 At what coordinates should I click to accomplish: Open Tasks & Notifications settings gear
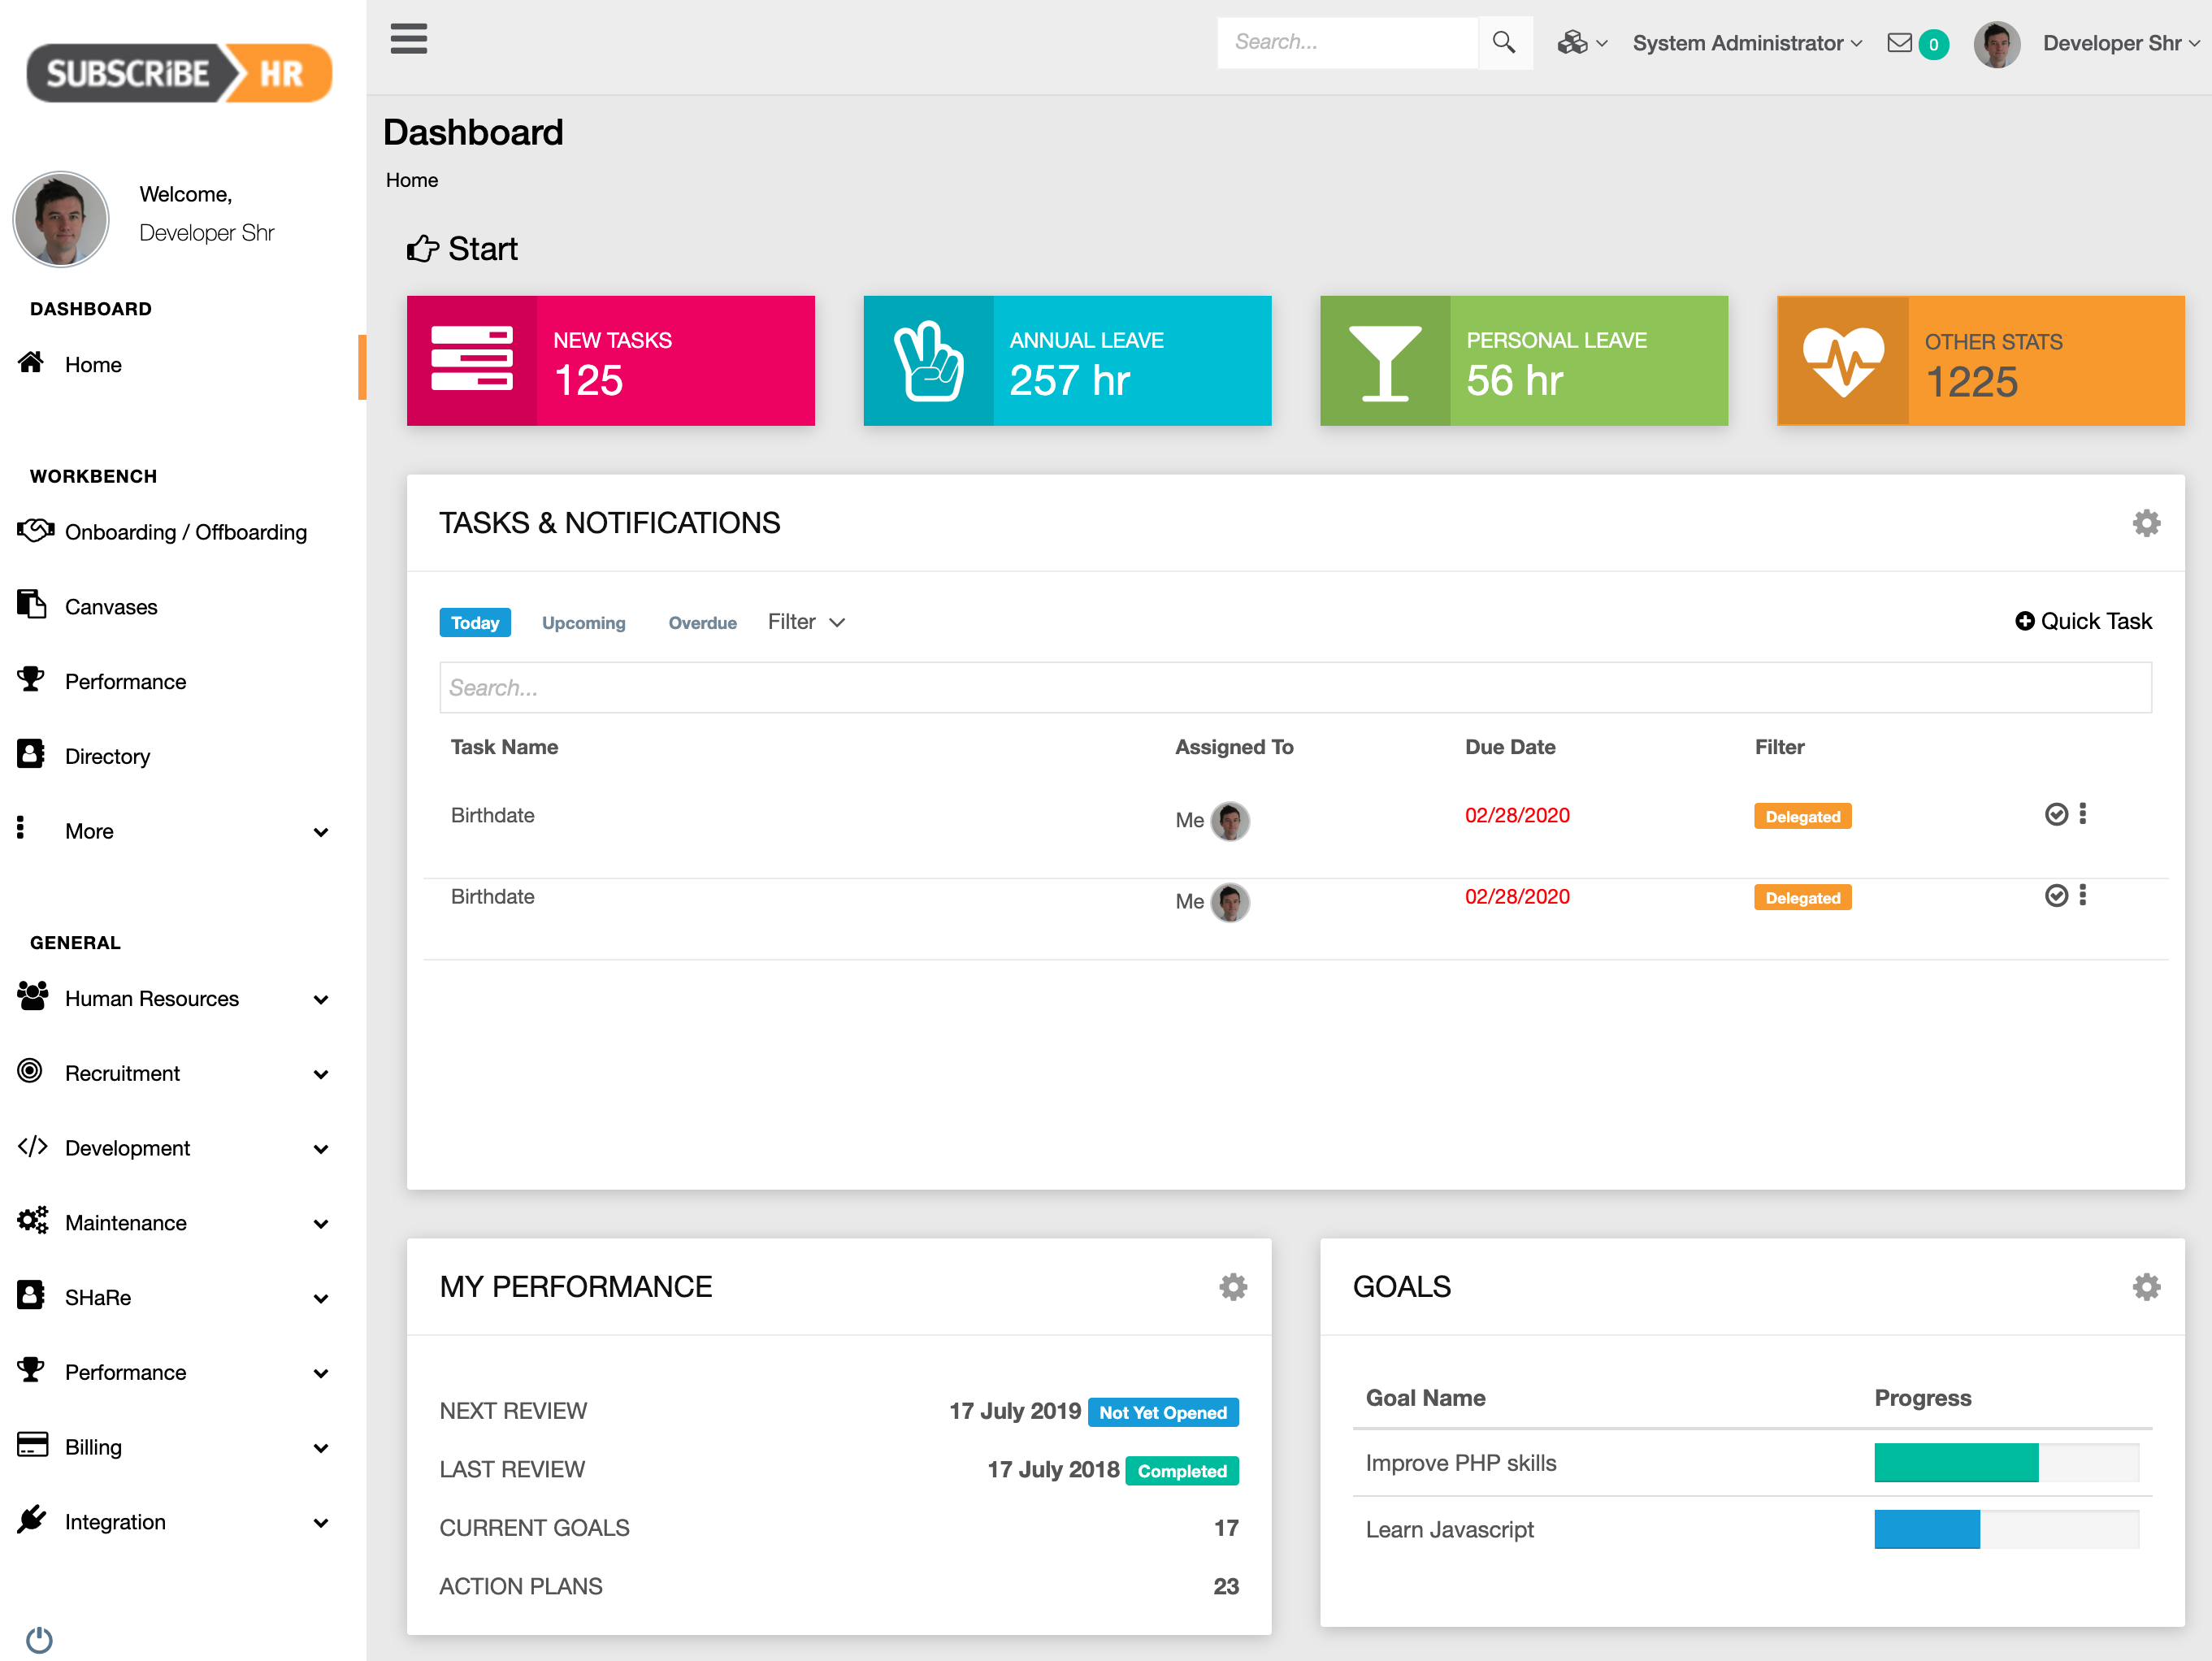[2146, 522]
